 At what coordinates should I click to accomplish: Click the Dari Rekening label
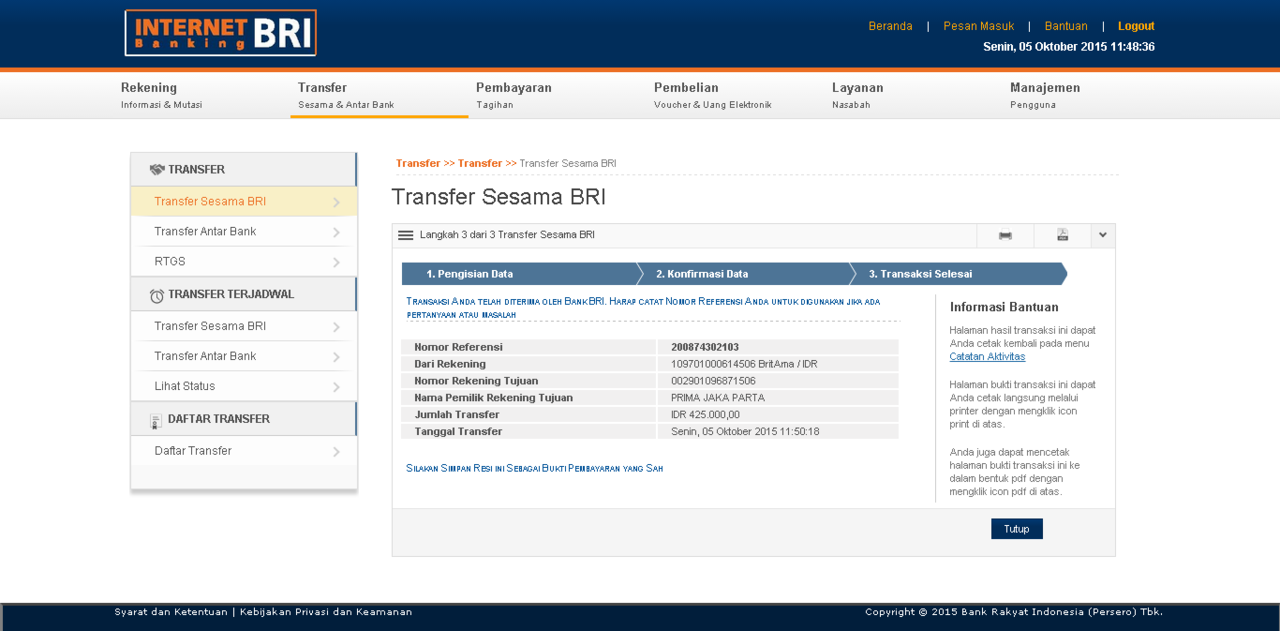tap(450, 364)
